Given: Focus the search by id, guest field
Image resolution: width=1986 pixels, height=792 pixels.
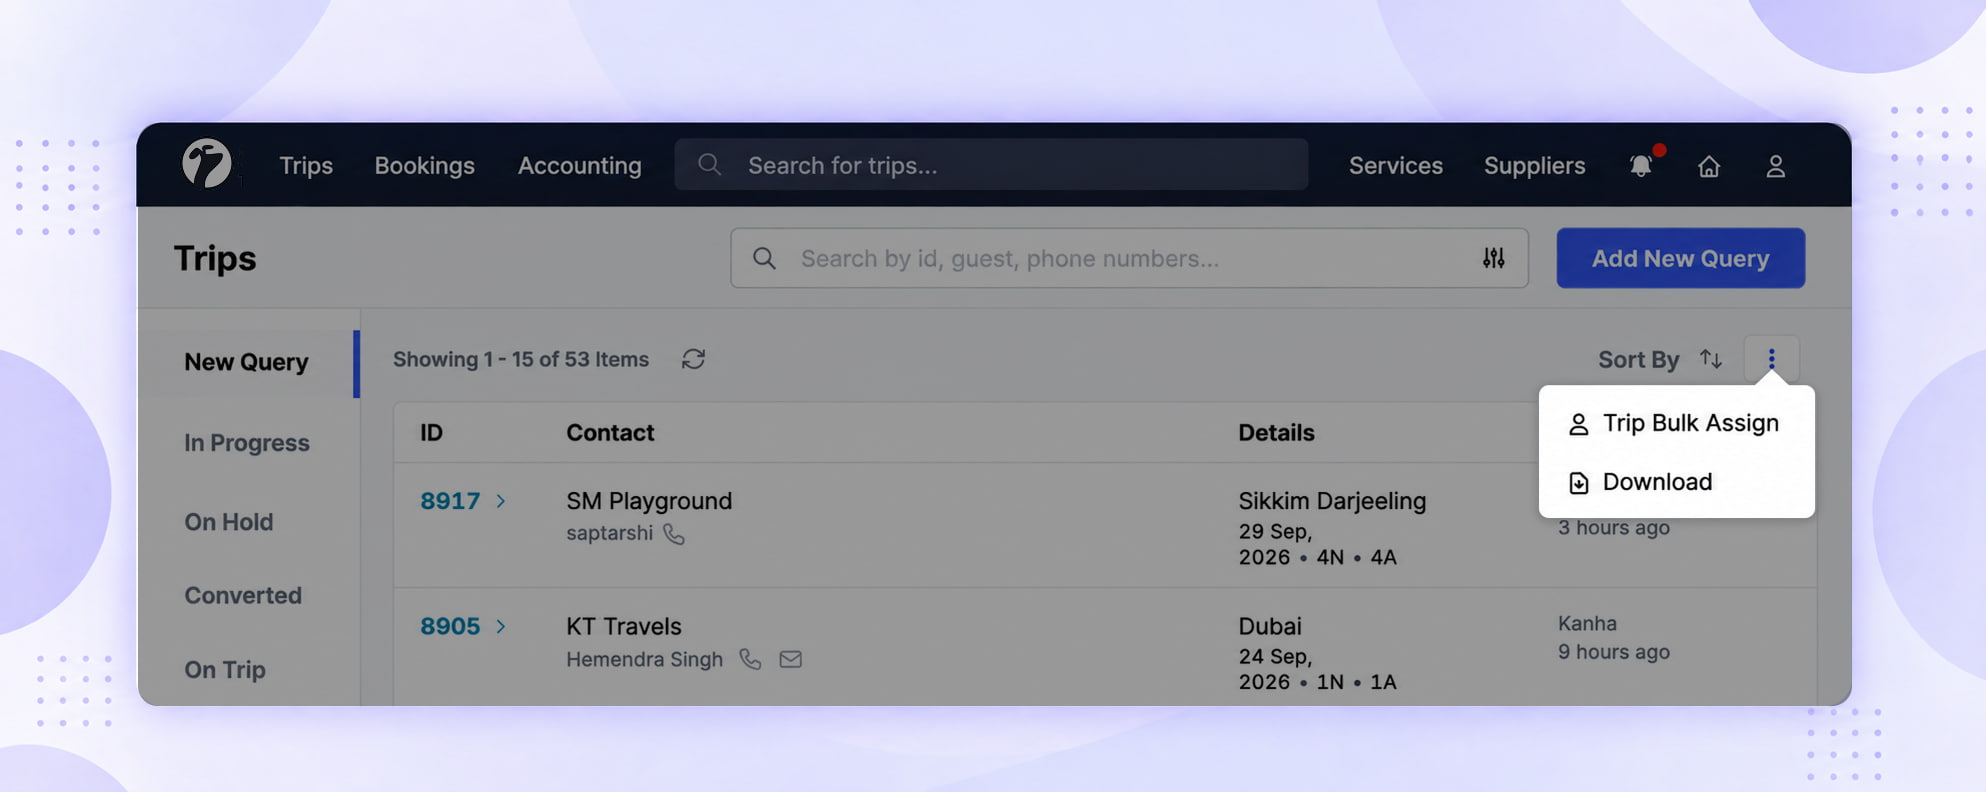Looking at the screenshot, I should click(1129, 258).
